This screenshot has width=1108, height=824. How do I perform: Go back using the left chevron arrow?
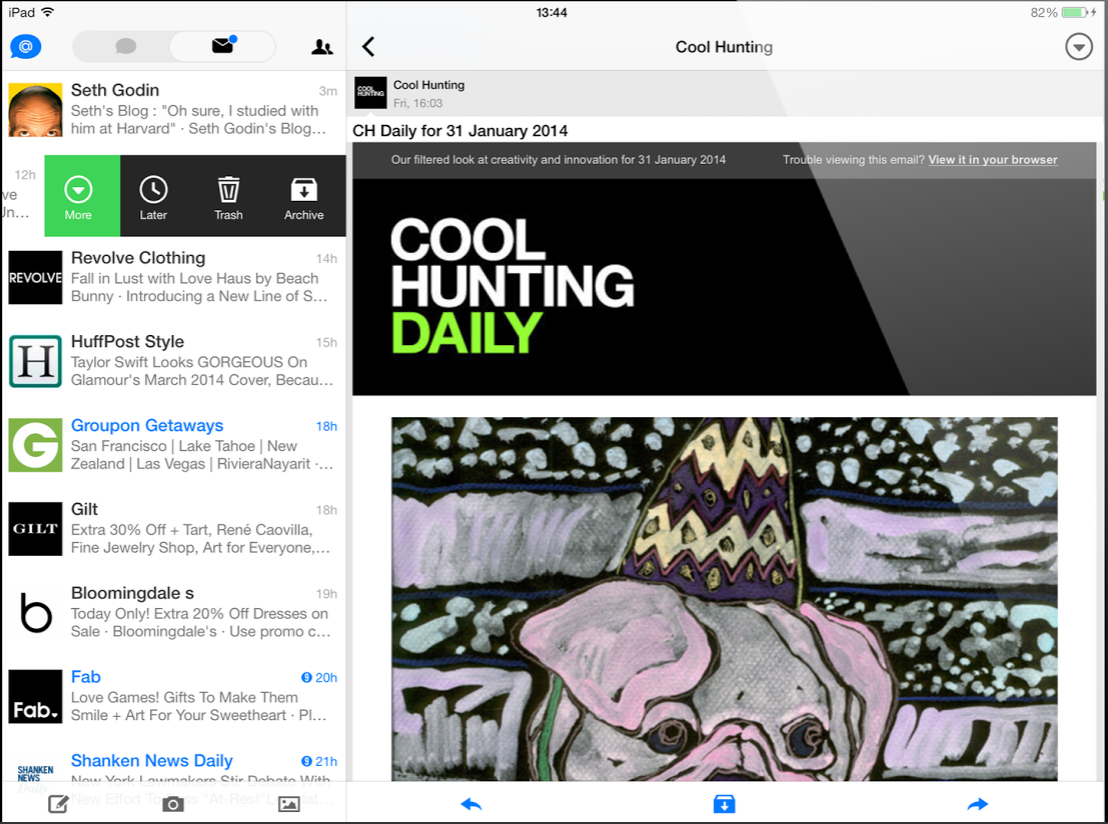coord(368,47)
